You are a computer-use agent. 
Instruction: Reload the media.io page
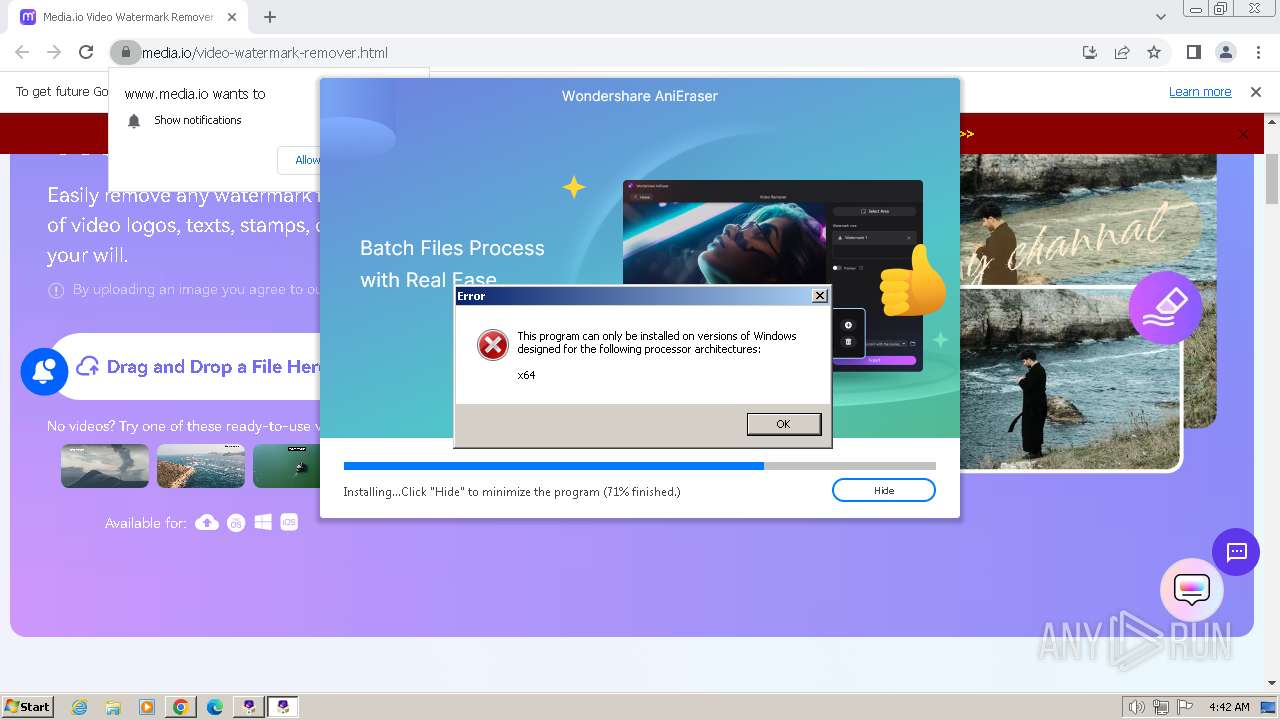[x=86, y=52]
